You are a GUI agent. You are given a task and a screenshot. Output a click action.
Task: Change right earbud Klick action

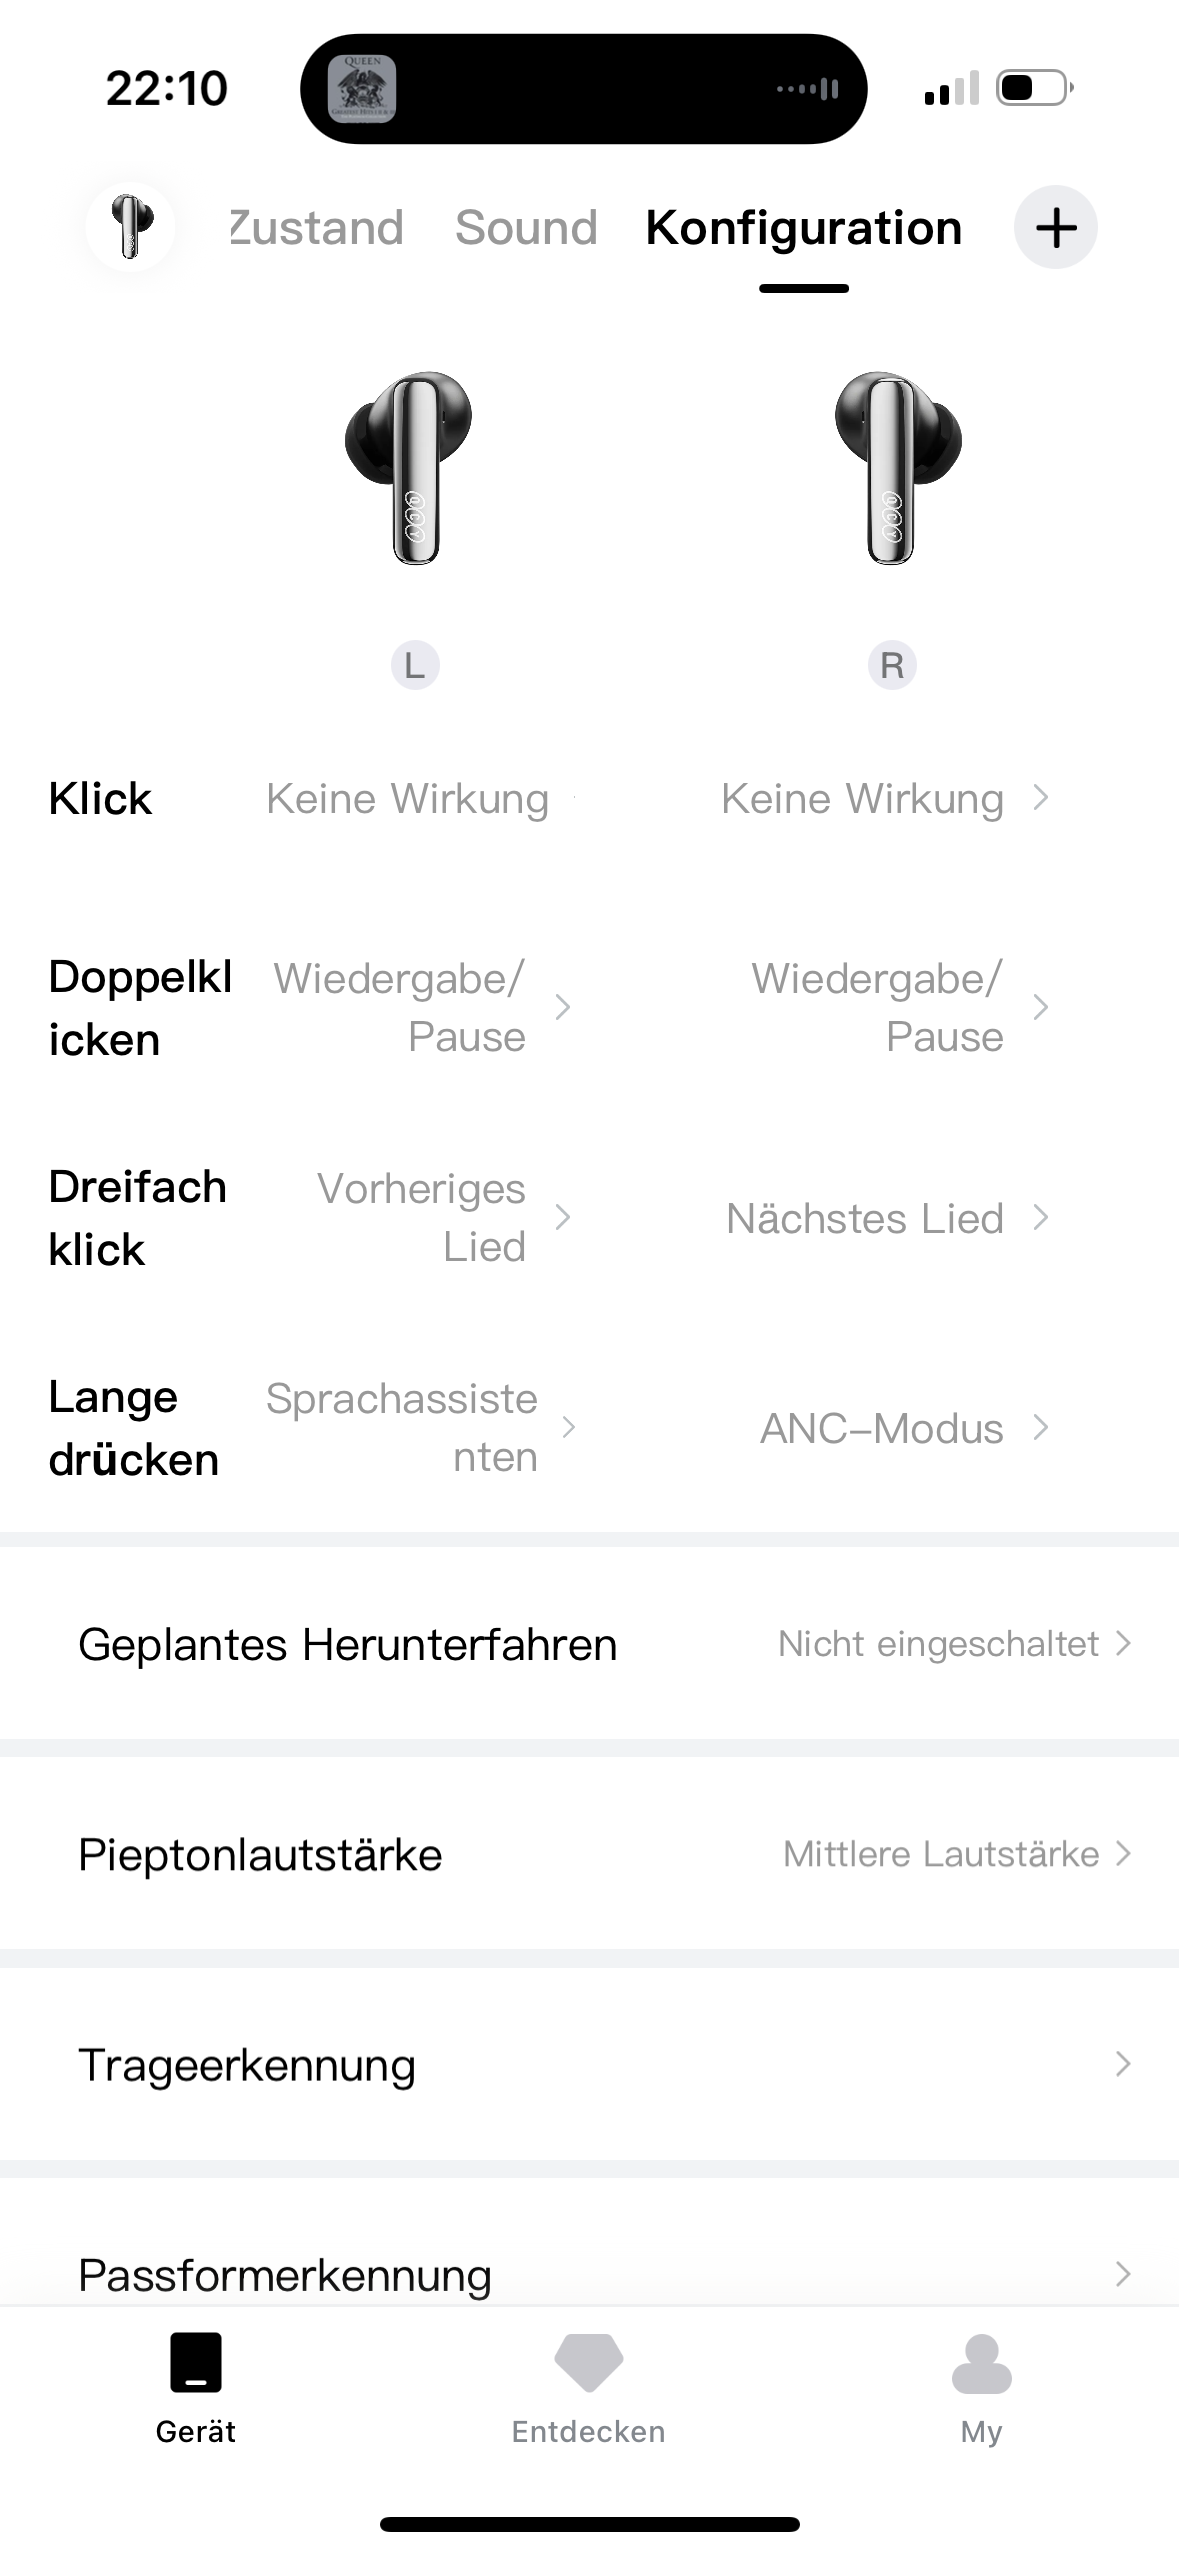click(883, 799)
